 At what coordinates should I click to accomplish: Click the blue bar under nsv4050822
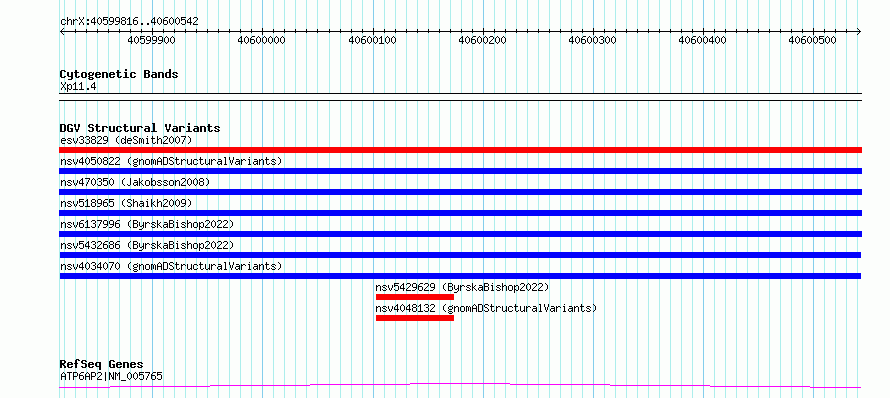tap(460, 171)
